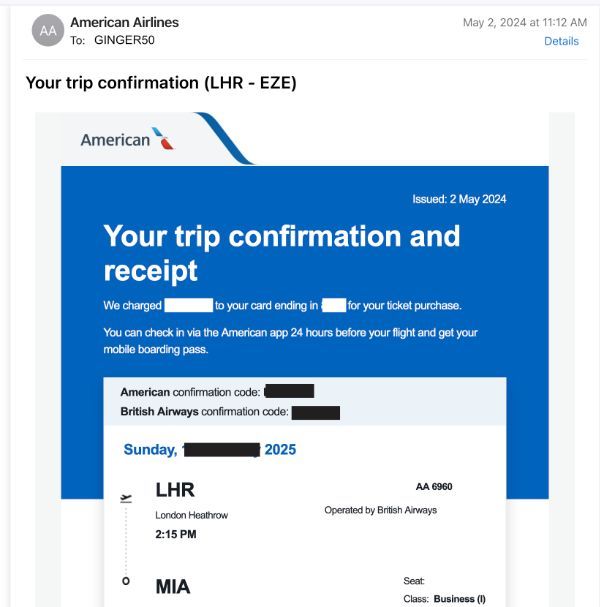The width and height of the screenshot is (600, 607).
Task: Click the 2:15 PM departure time
Action: (176, 534)
